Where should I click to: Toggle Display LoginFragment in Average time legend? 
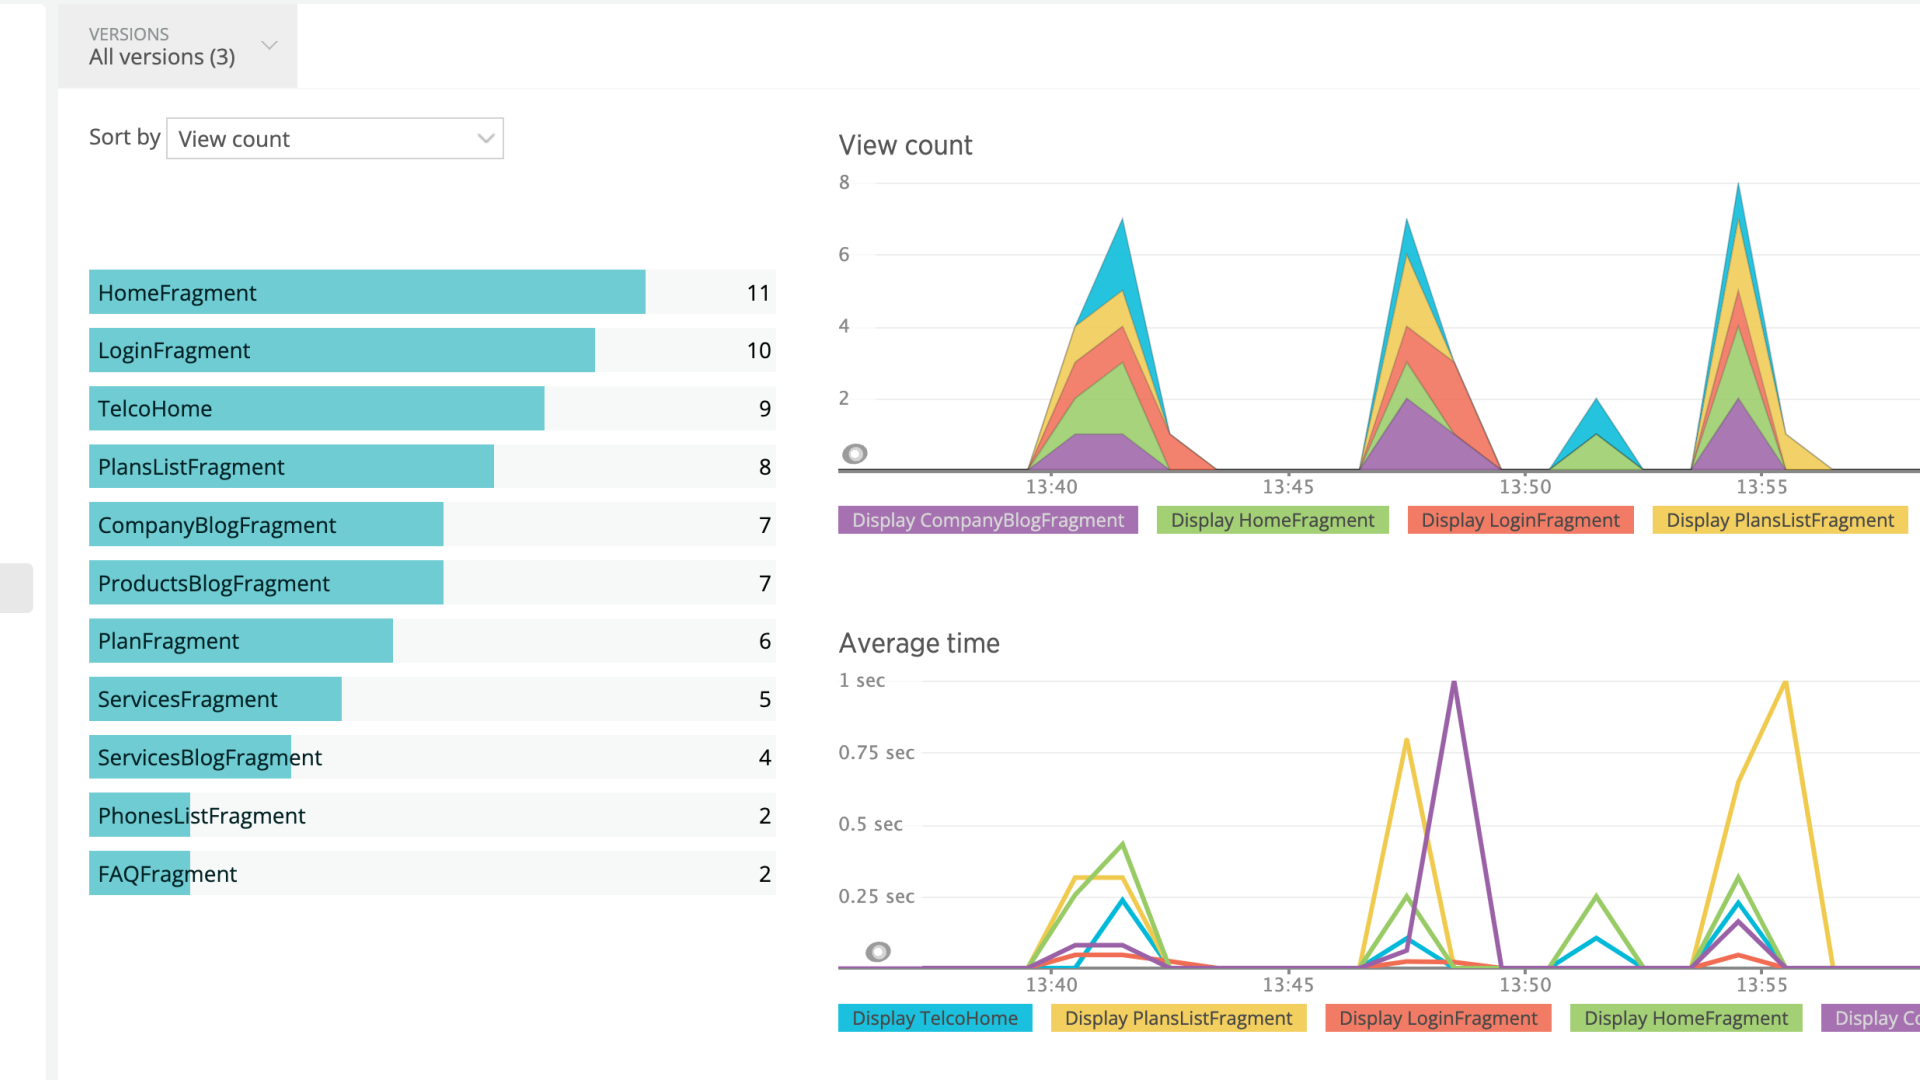(1438, 1018)
